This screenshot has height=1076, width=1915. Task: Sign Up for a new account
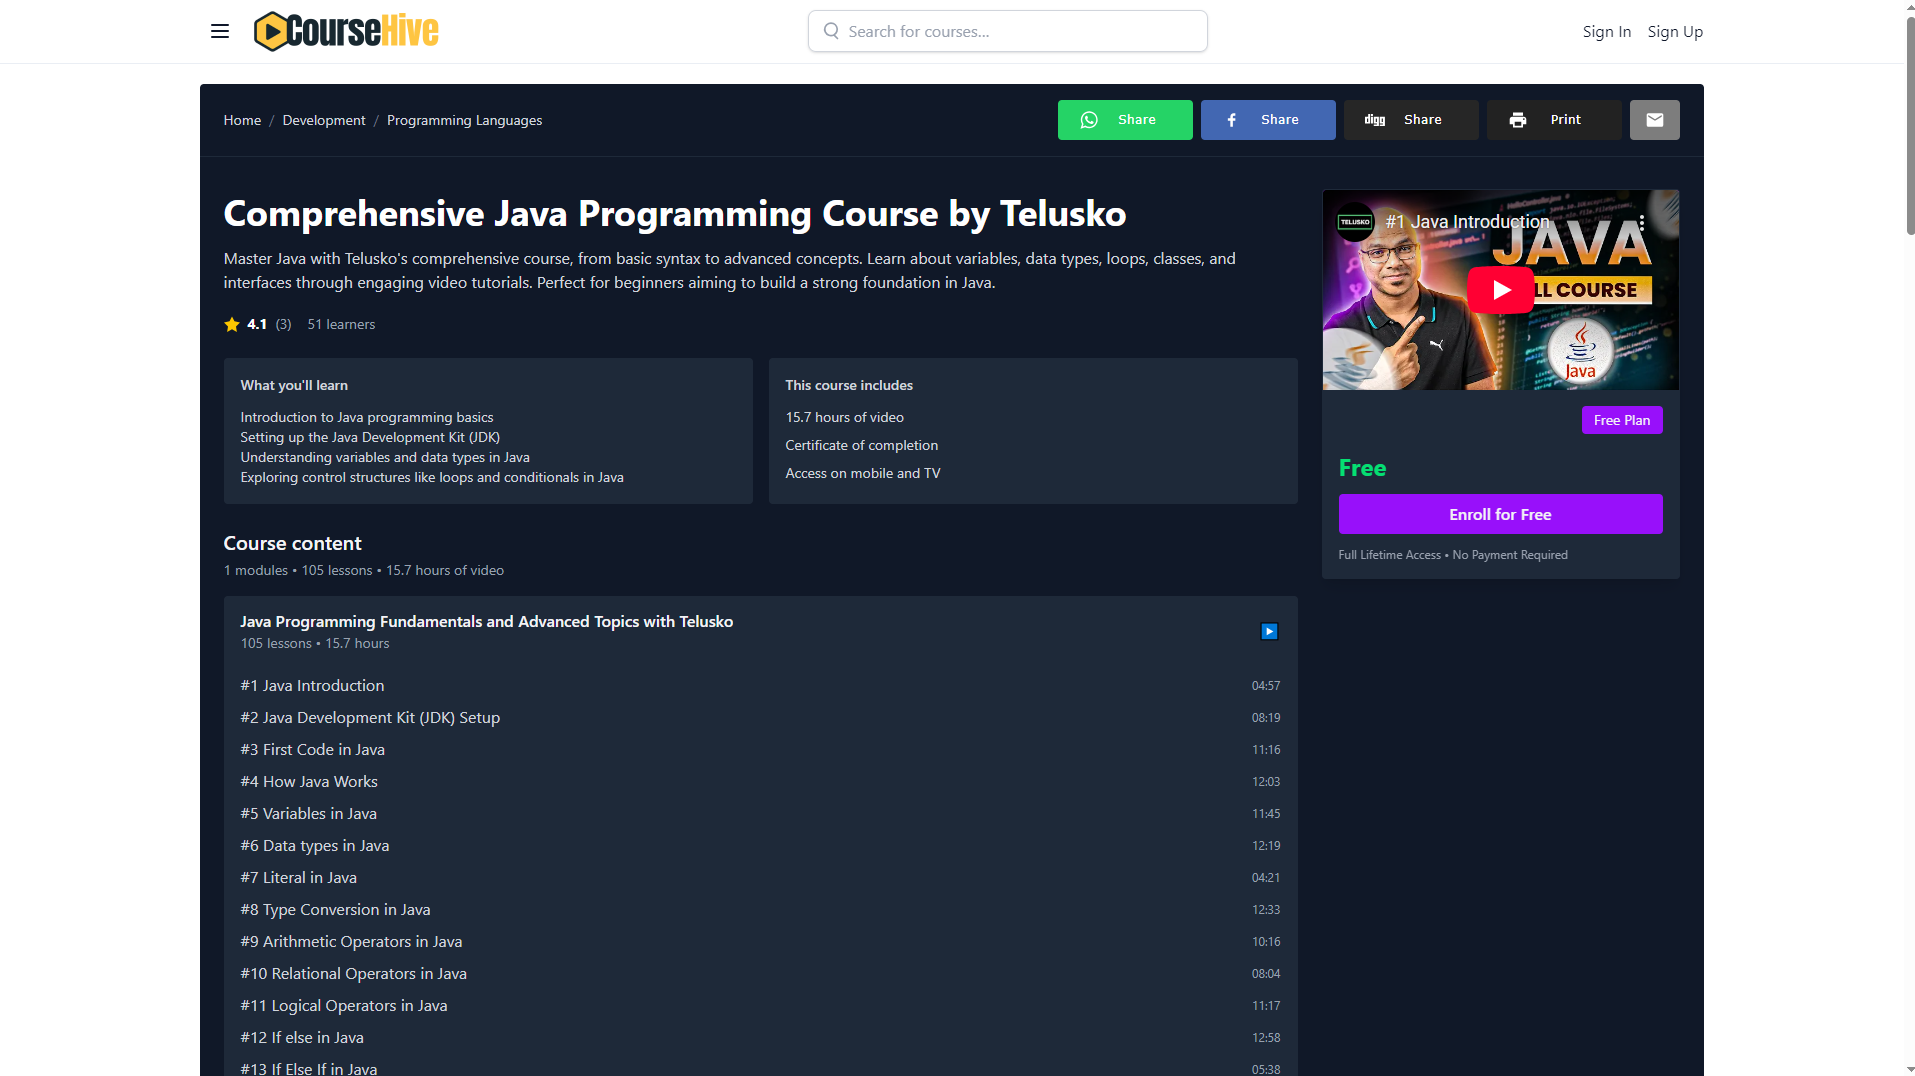pyautogui.click(x=1674, y=31)
